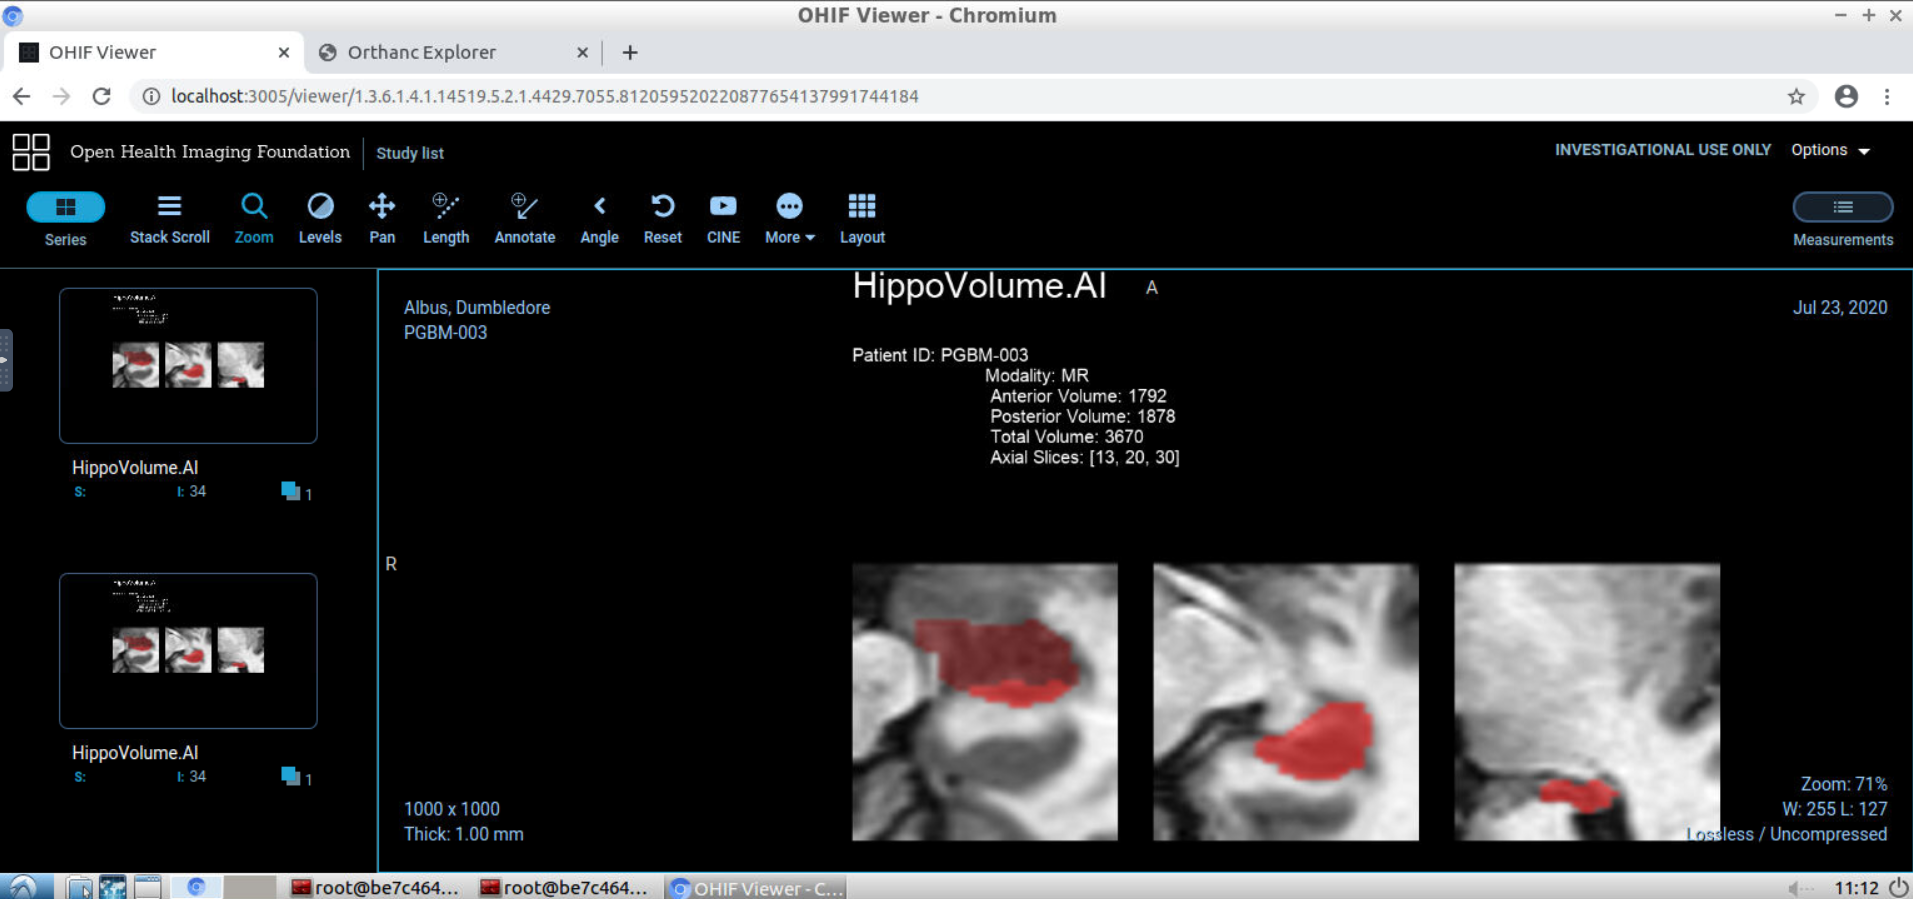This screenshot has width=1913, height=899.
Task: Select the first HippoVolume.AI series thumbnail
Action: coord(188,365)
